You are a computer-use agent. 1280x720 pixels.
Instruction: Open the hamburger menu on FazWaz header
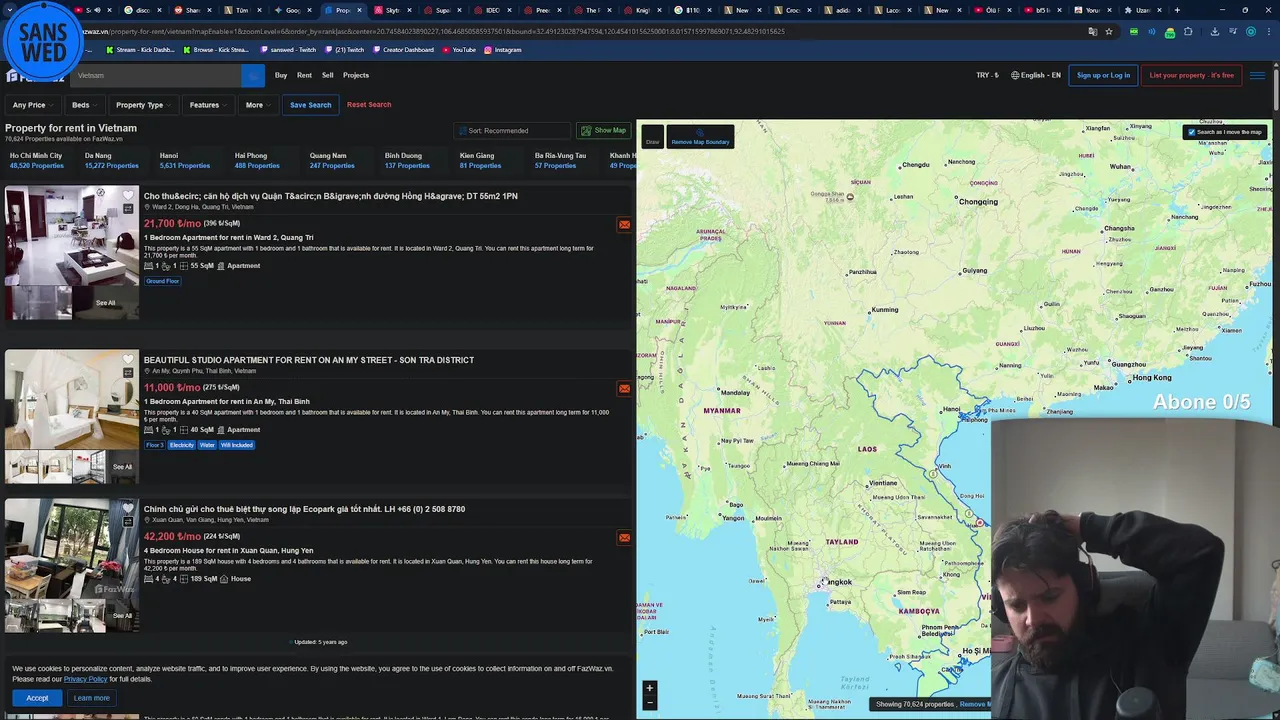click(1257, 75)
